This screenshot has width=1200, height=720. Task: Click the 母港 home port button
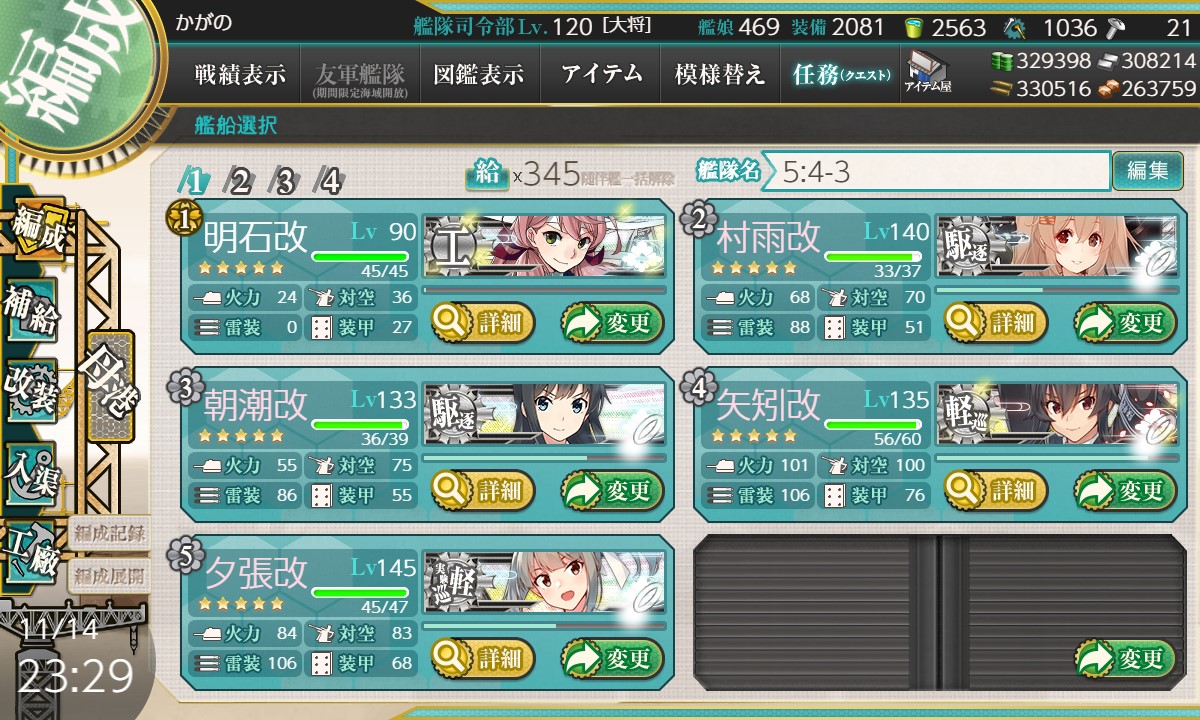pyautogui.click(x=110, y=384)
